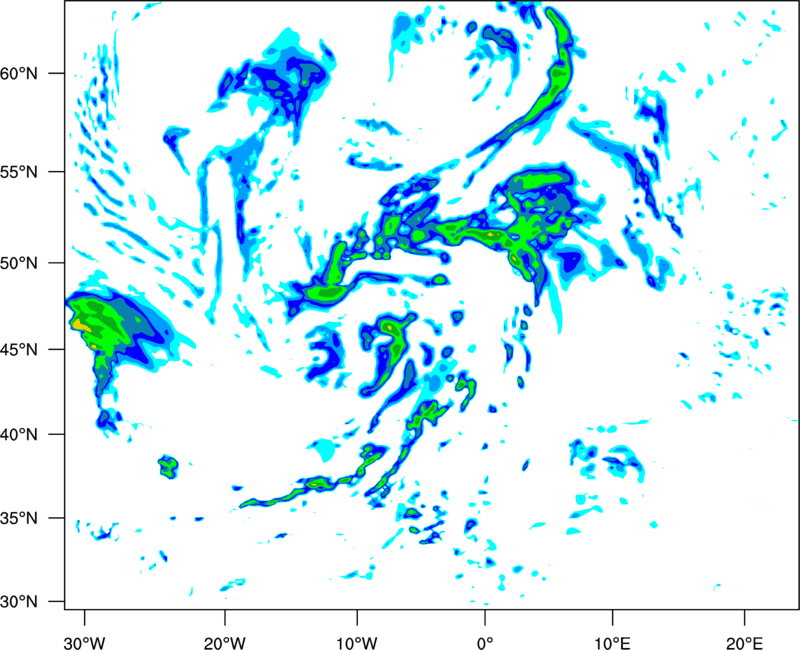Click the 40°N latitude label
This screenshot has height=650, width=800.
click(x=19, y=435)
